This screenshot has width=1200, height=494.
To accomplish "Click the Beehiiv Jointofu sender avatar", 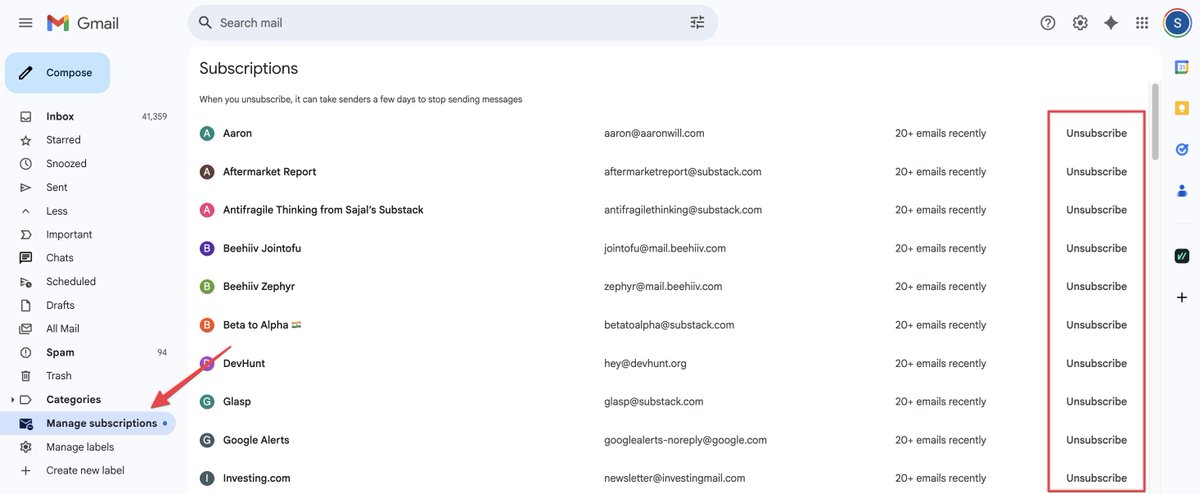I will pyautogui.click(x=207, y=248).
